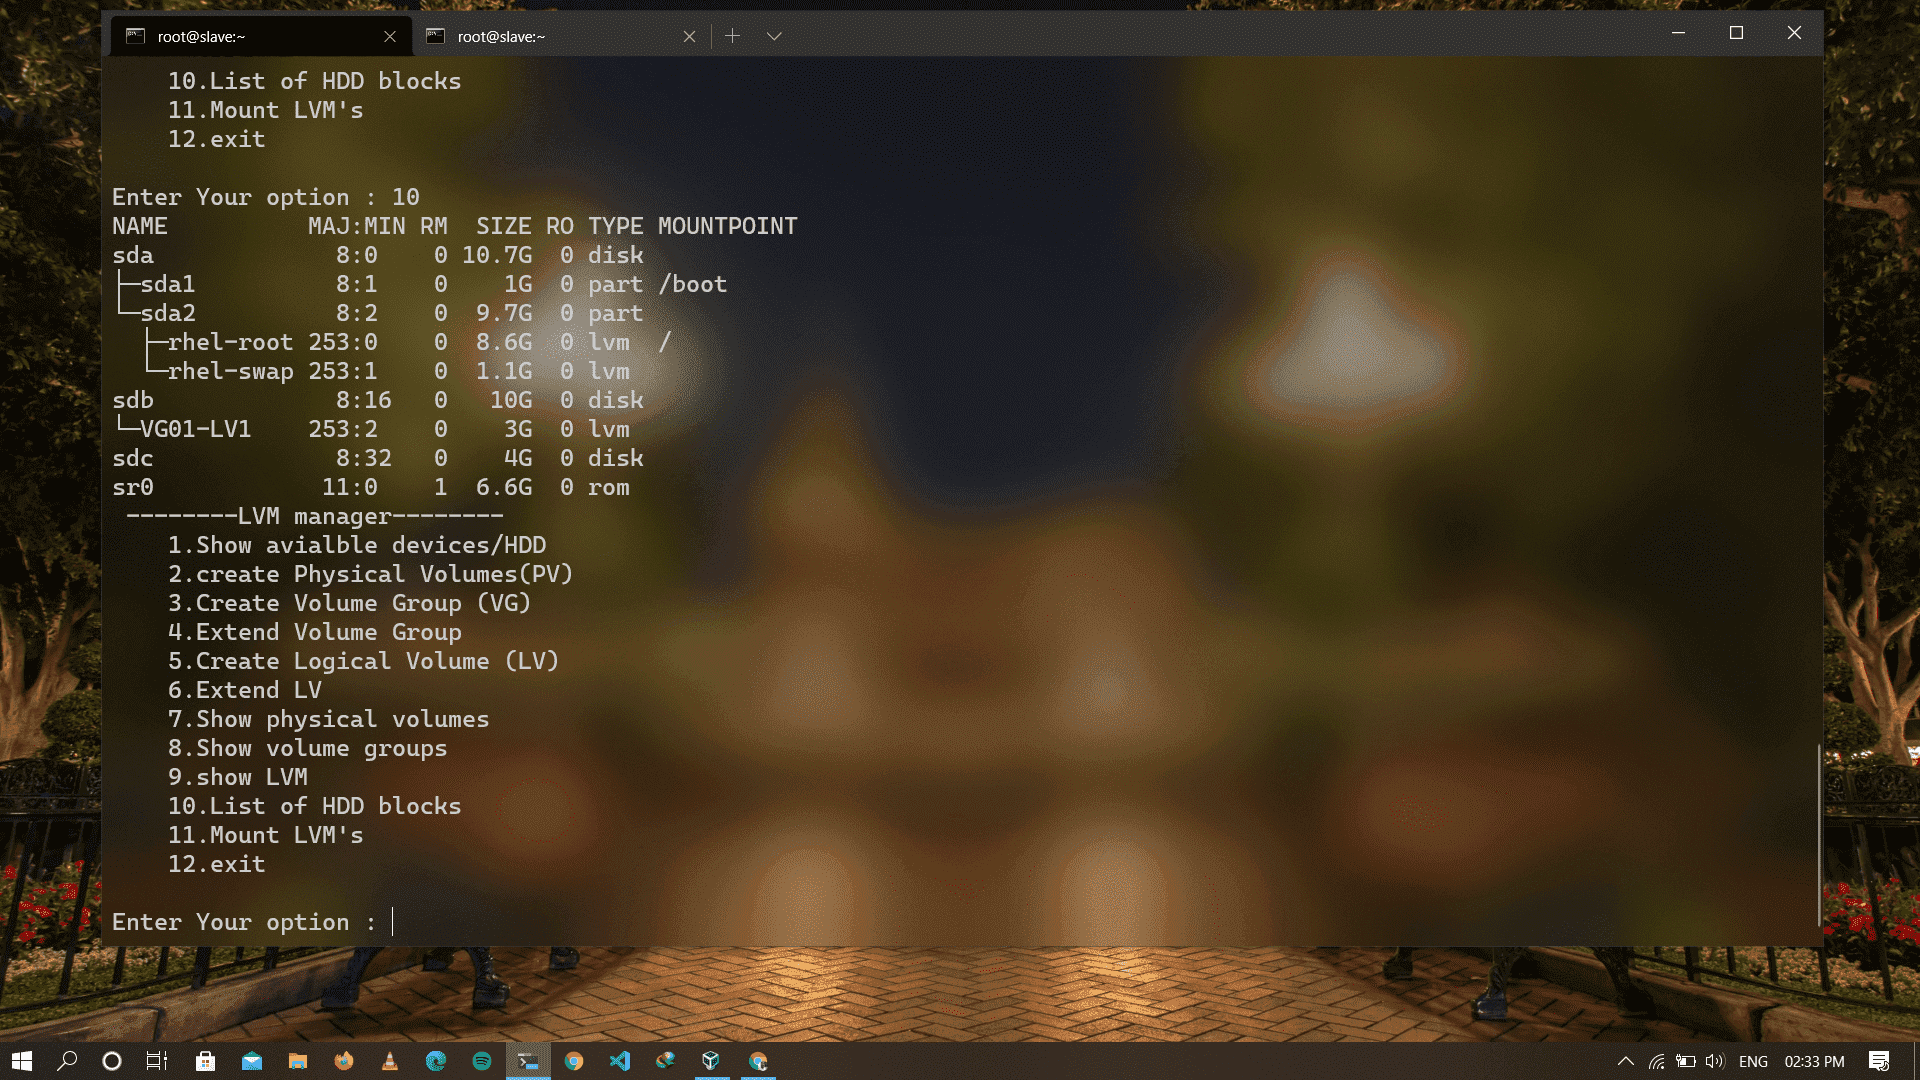Open Cortana from the taskbar

[112, 1061]
